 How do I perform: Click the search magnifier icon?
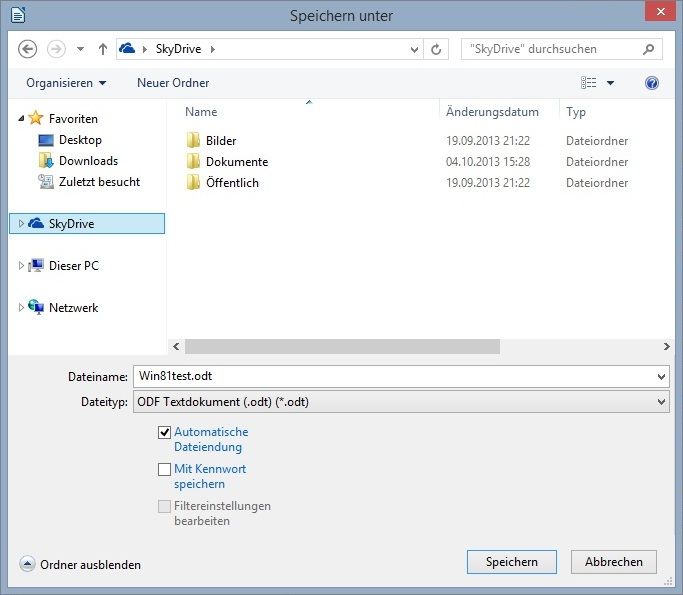point(649,49)
